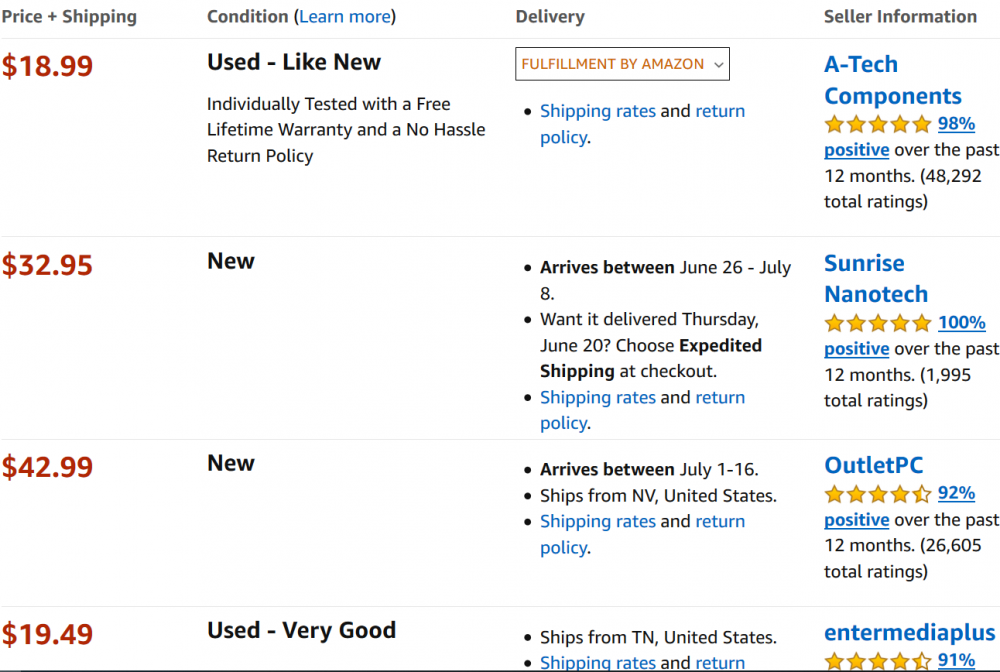The image size is (1000, 672).
Task: View Shipping rates for the $18.99 offer
Action: point(598,111)
